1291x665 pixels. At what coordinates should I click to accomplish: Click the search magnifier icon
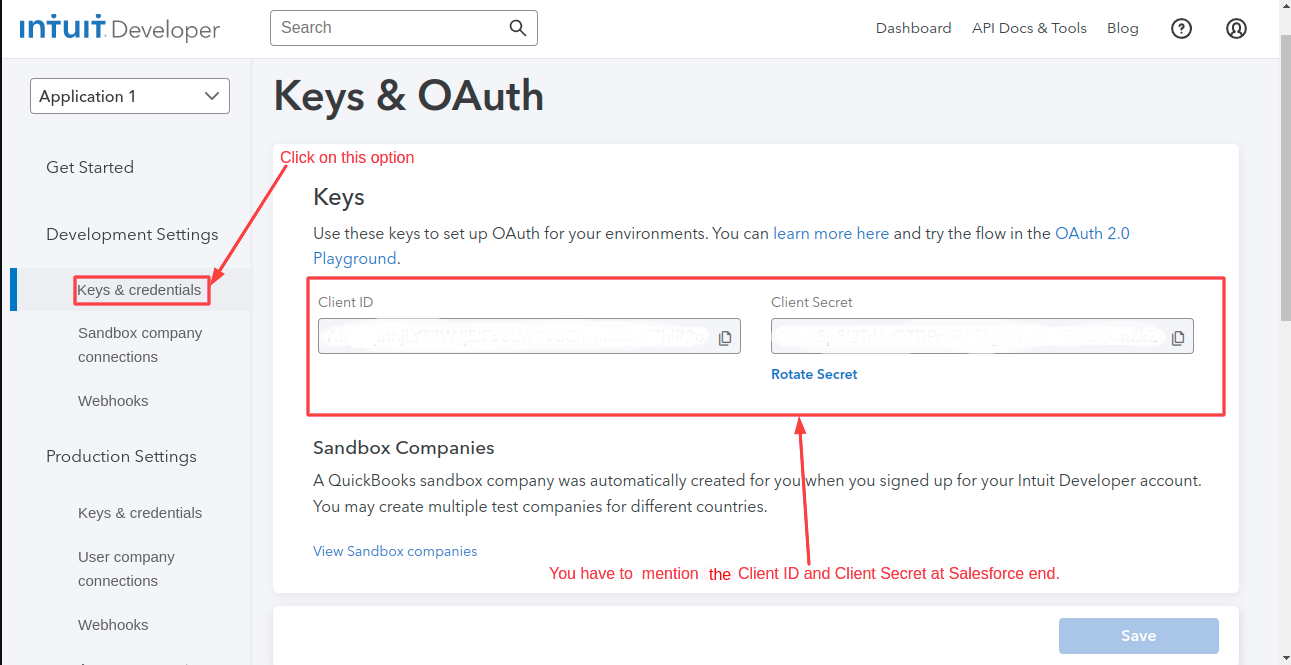coord(517,28)
